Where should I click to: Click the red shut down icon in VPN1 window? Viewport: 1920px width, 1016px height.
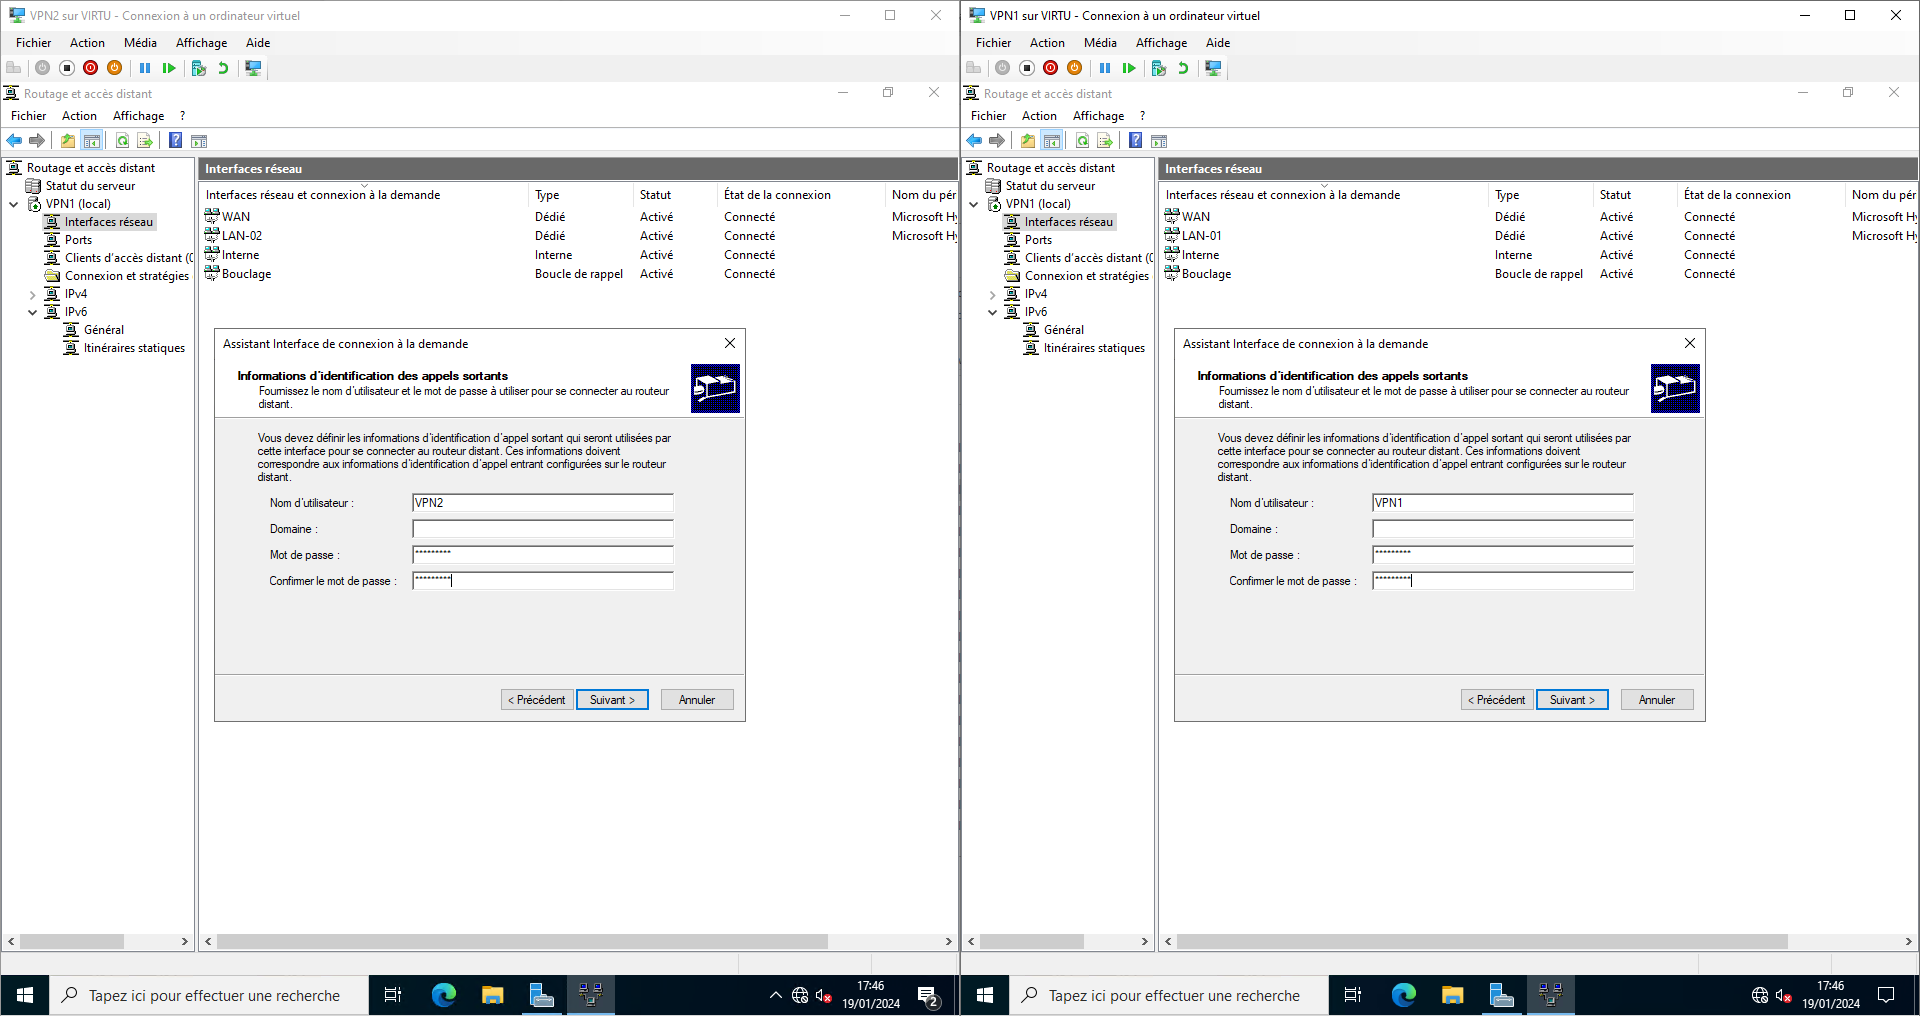tap(1050, 68)
